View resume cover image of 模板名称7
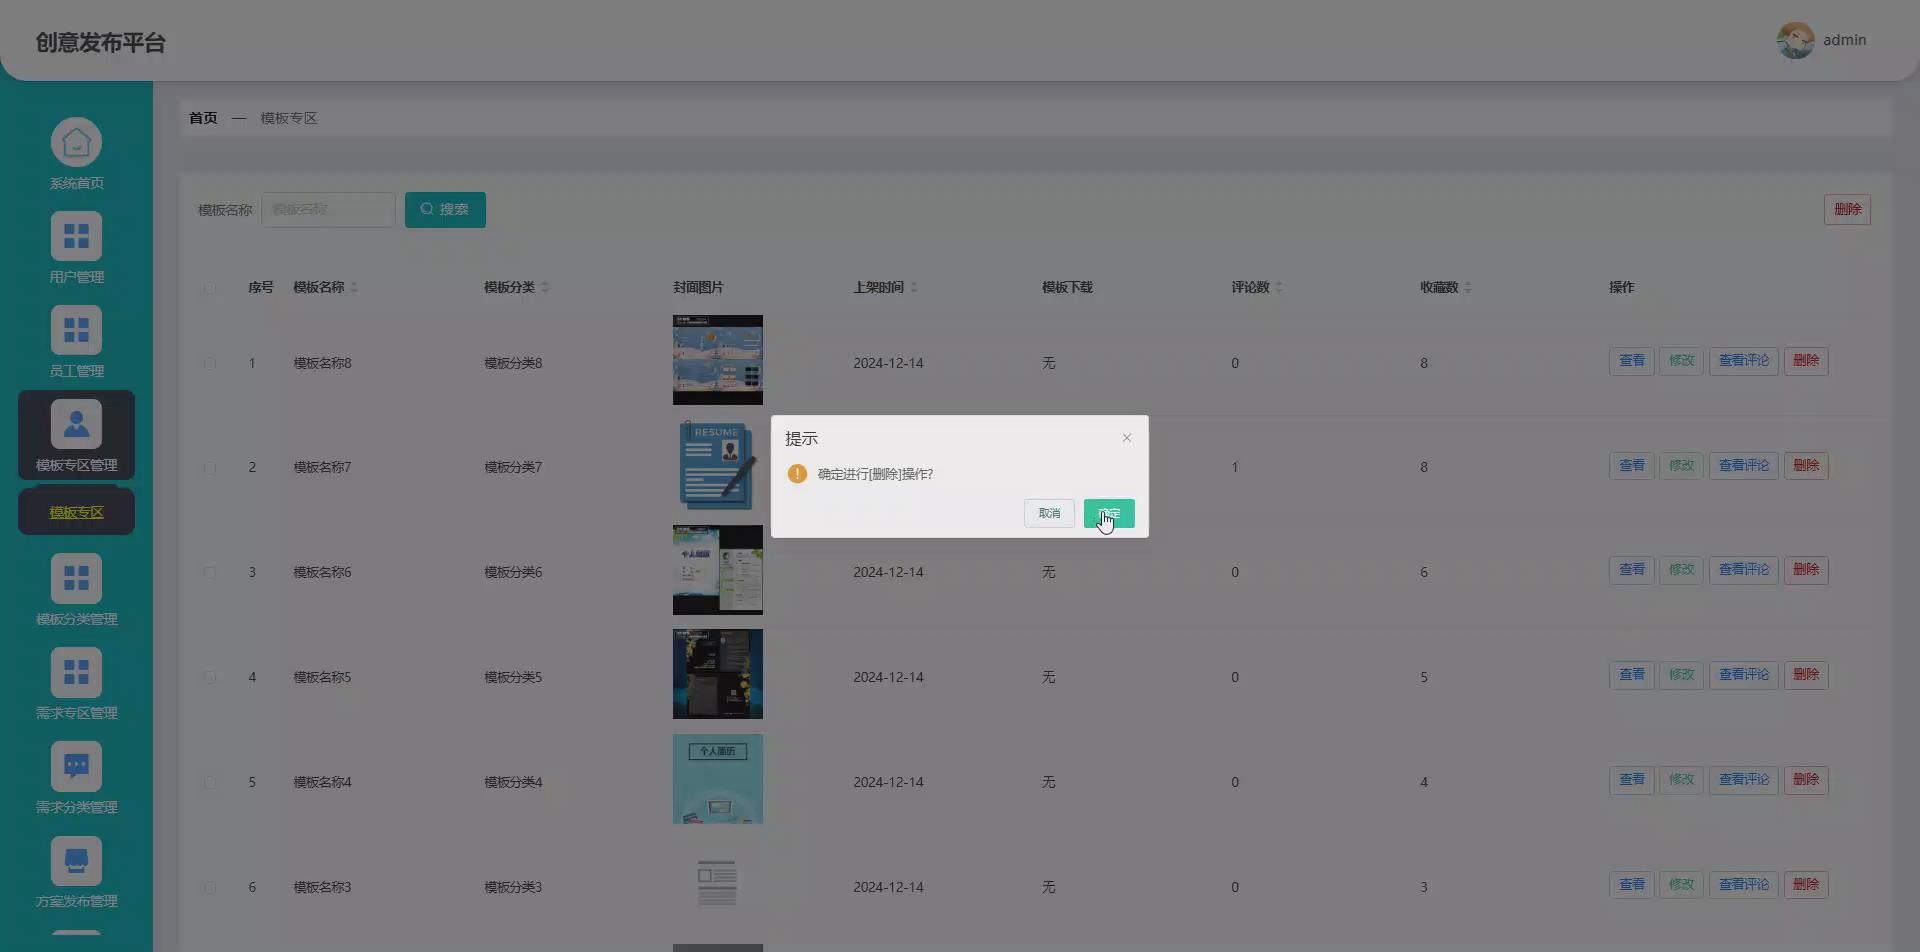Viewport: 1920px width, 952px height. [x=717, y=465]
